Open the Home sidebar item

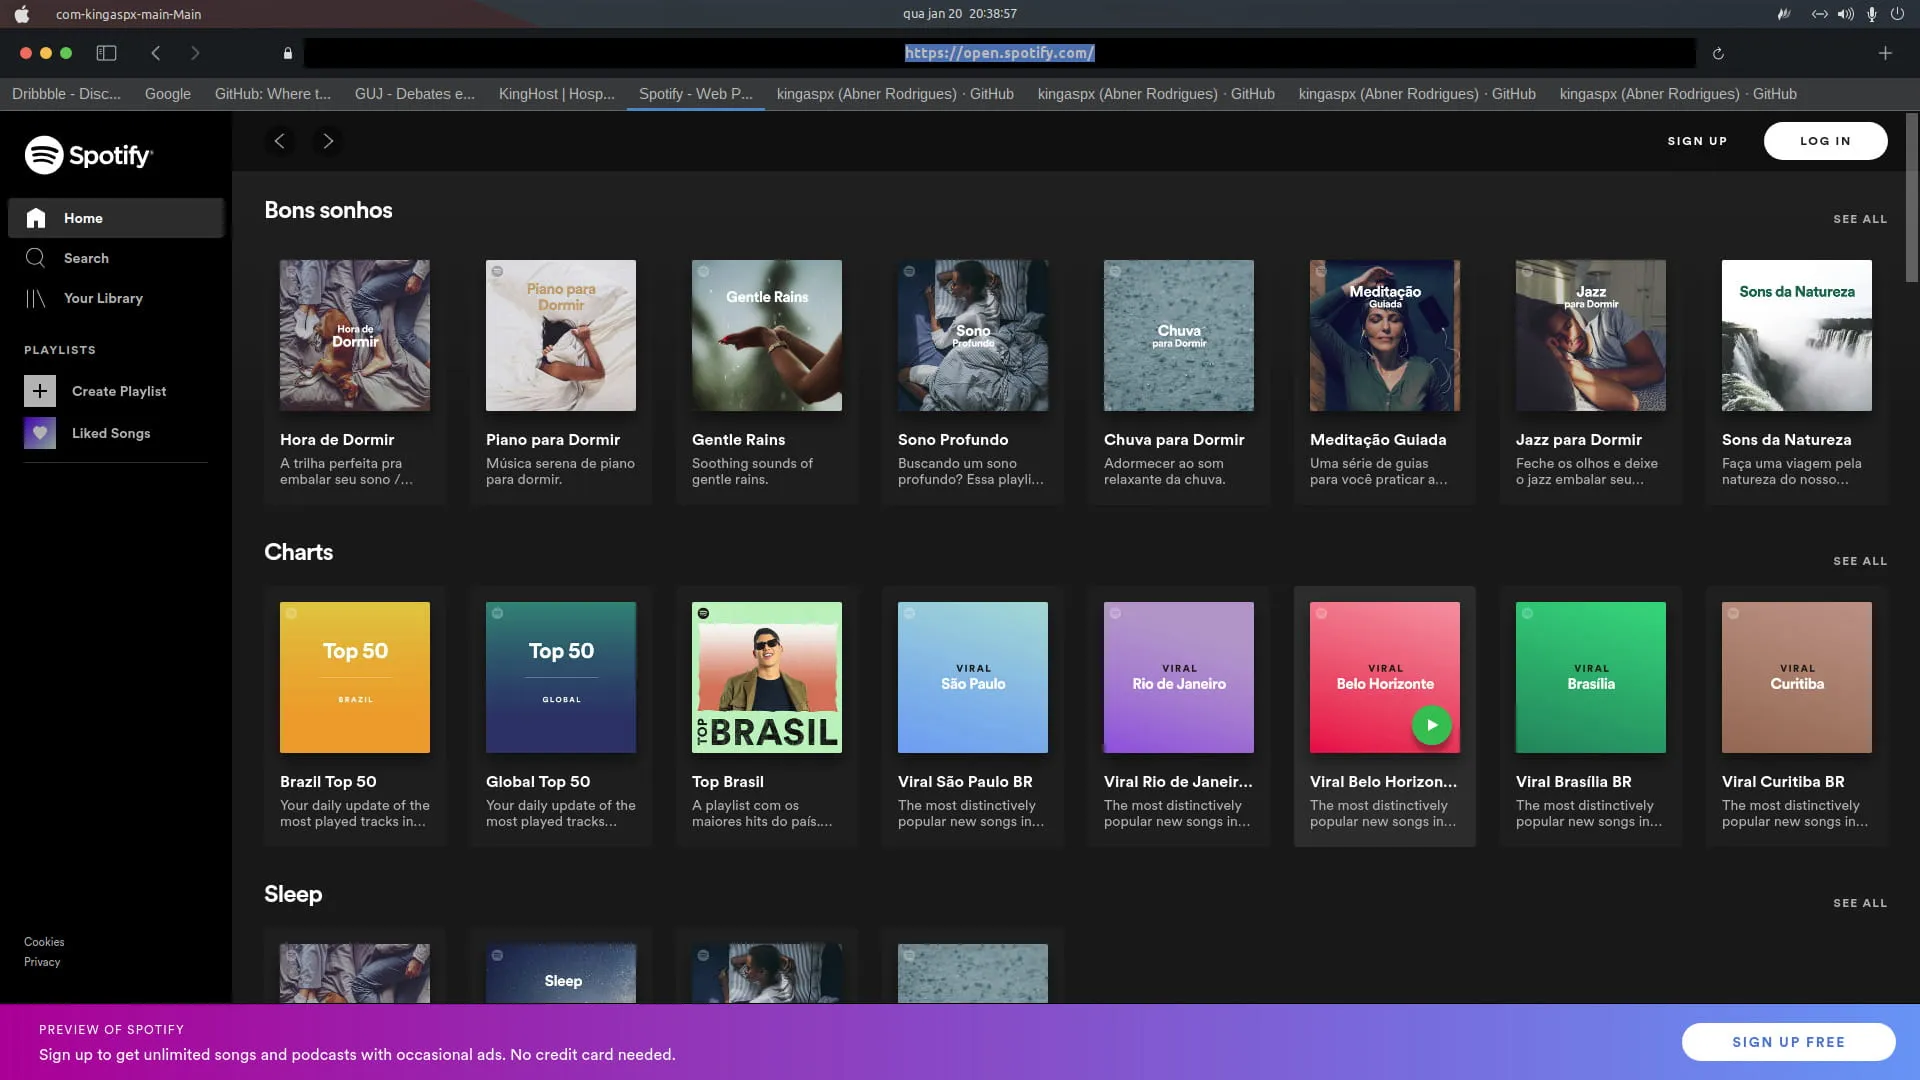83,218
